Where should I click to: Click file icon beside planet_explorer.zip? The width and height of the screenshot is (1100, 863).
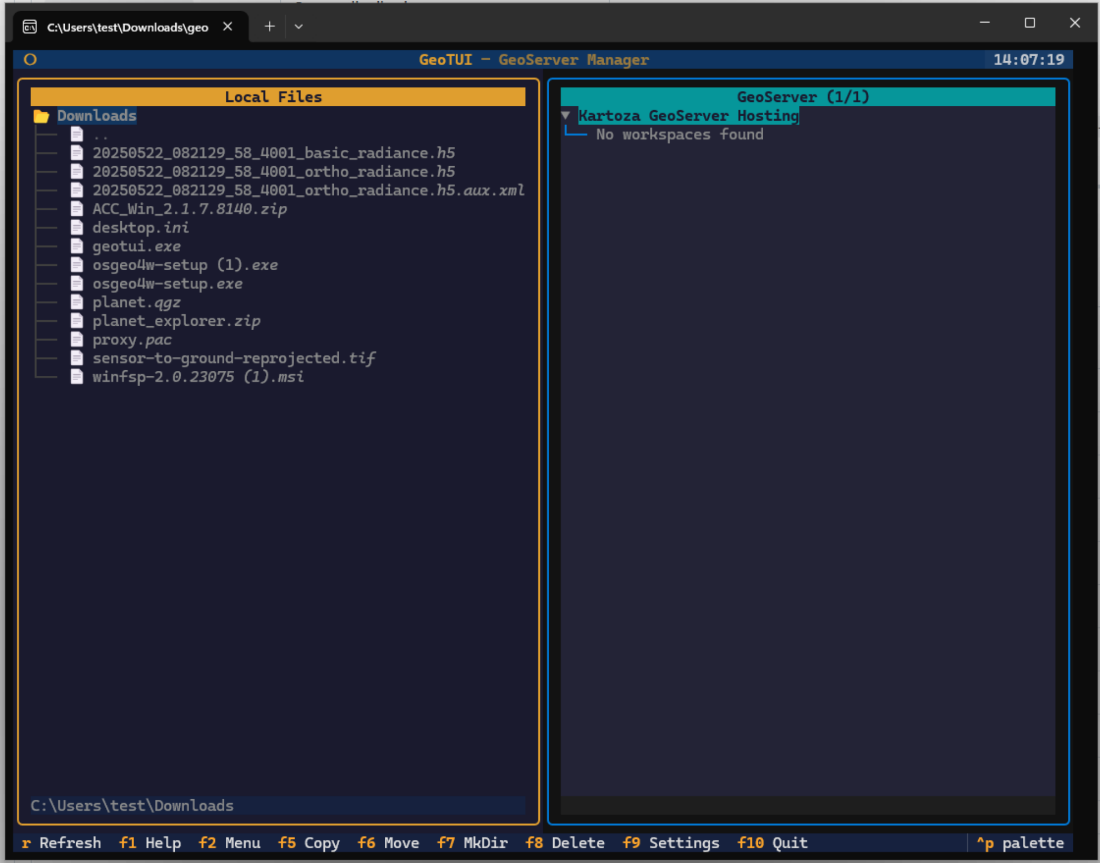pos(77,321)
